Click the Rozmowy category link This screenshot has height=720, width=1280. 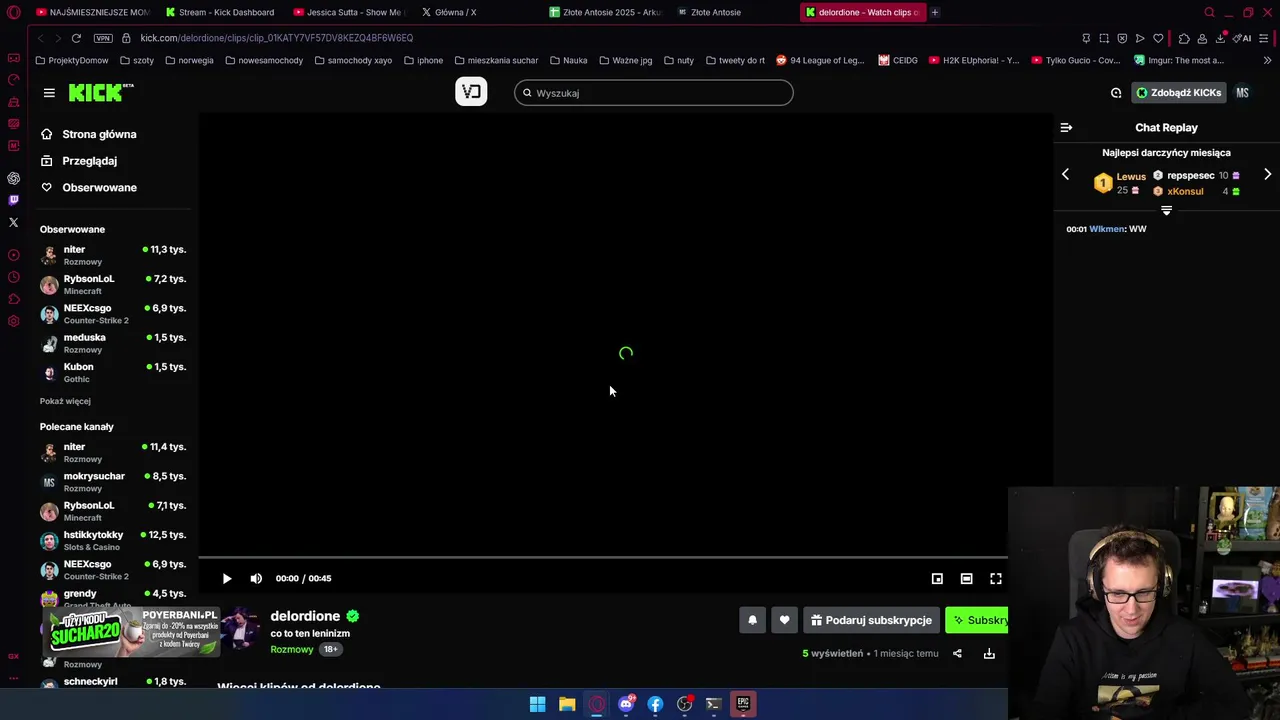[292, 649]
